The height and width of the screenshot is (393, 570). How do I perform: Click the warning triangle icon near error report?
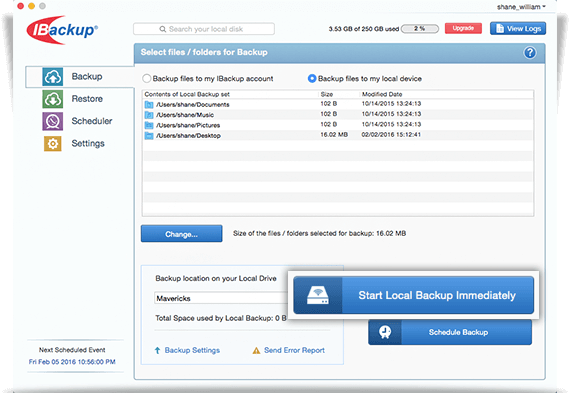256,350
